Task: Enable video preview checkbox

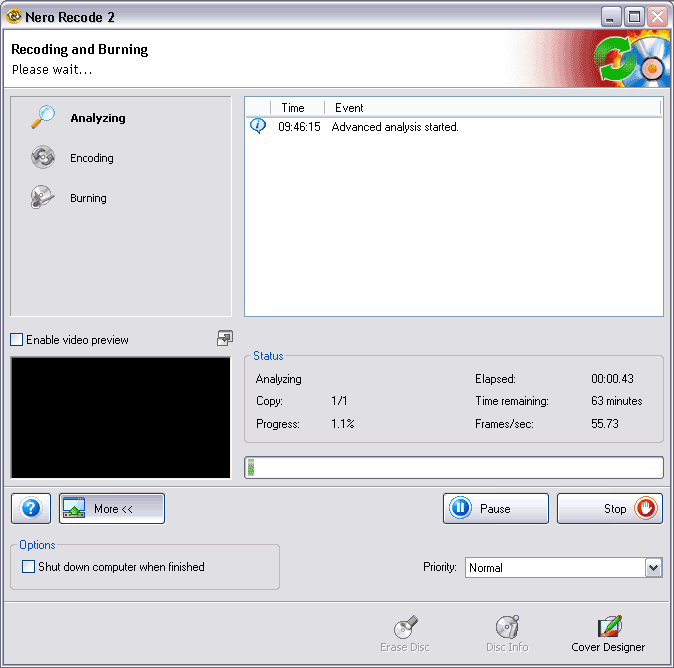Action: pos(16,340)
